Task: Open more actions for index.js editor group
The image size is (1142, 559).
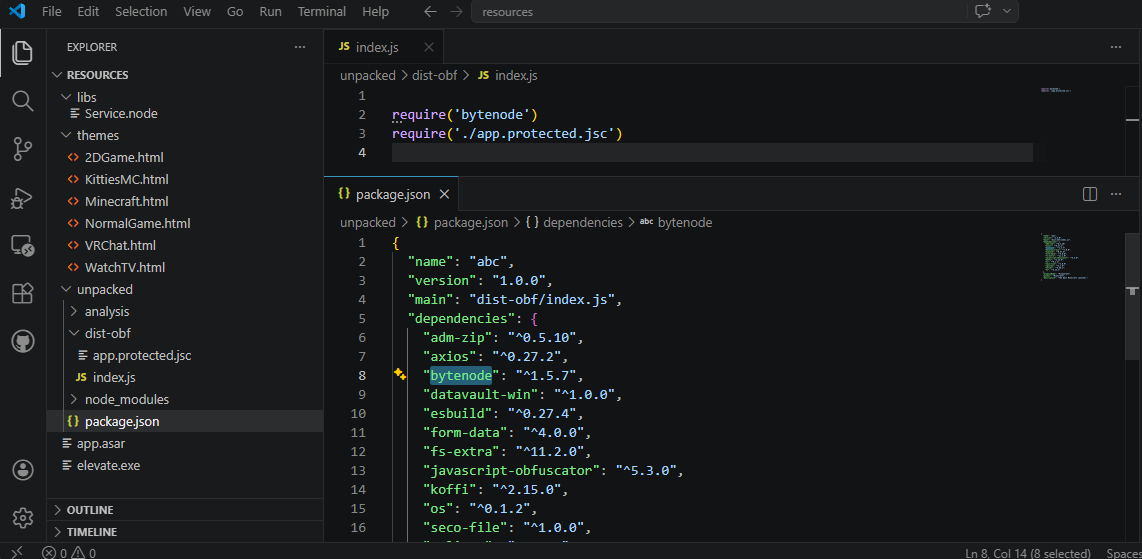Action: point(1116,47)
